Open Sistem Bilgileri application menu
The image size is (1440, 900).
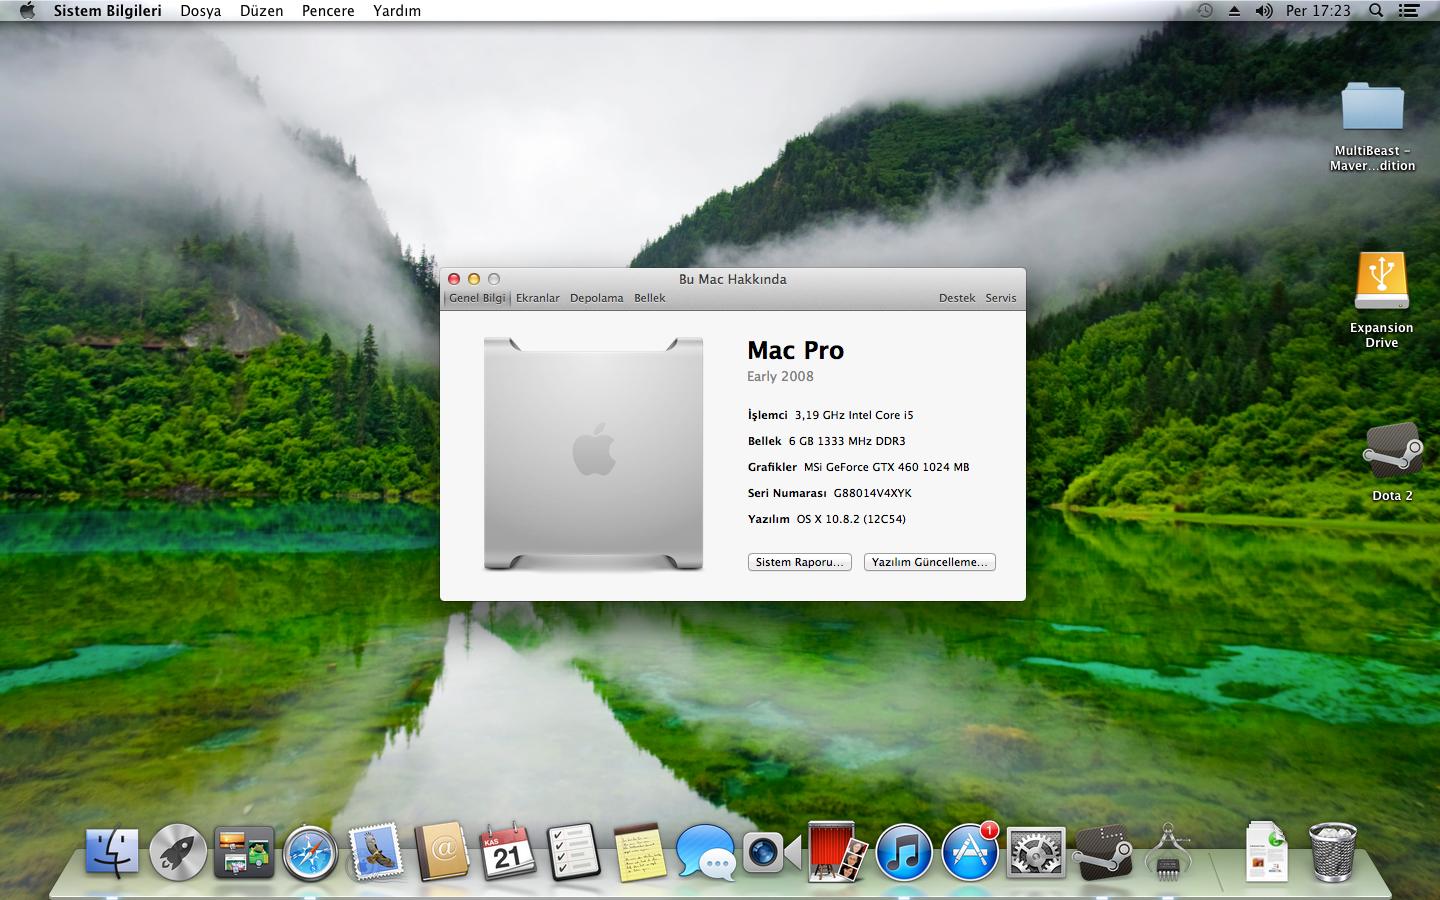click(x=107, y=11)
